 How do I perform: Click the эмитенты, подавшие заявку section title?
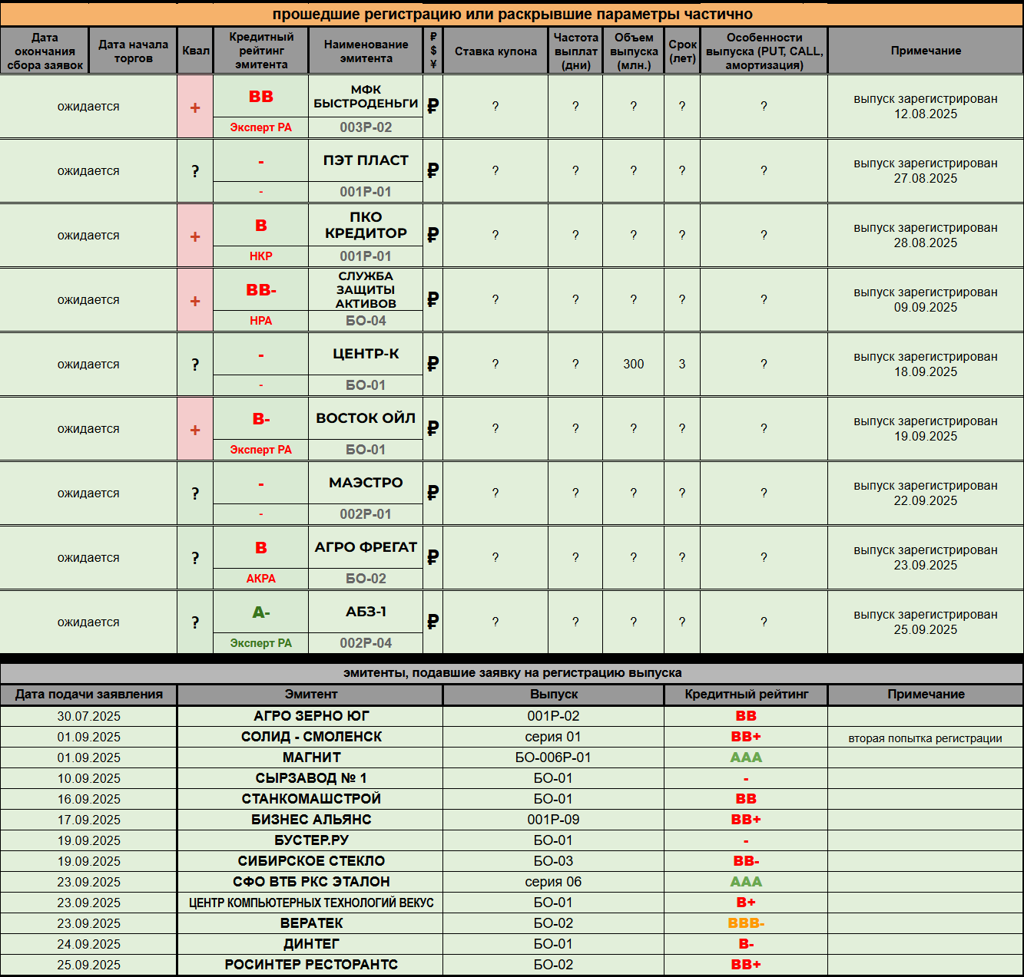click(511, 673)
